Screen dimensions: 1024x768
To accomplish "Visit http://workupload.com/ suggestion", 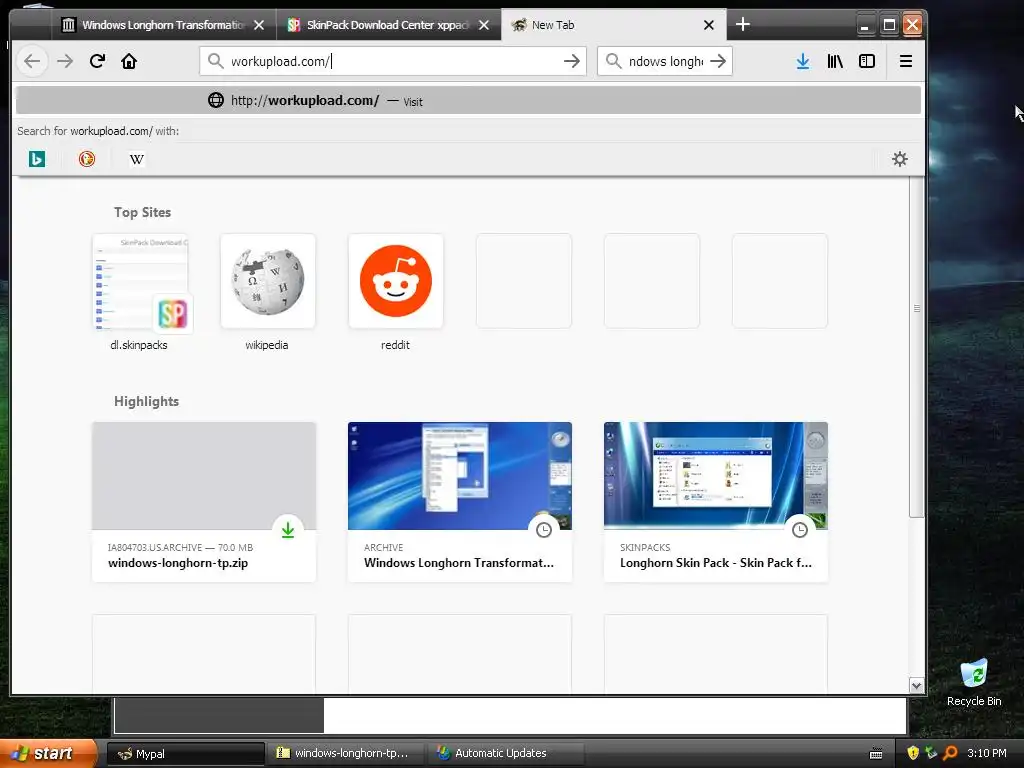I will pyautogui.click(x=468, y=101).
